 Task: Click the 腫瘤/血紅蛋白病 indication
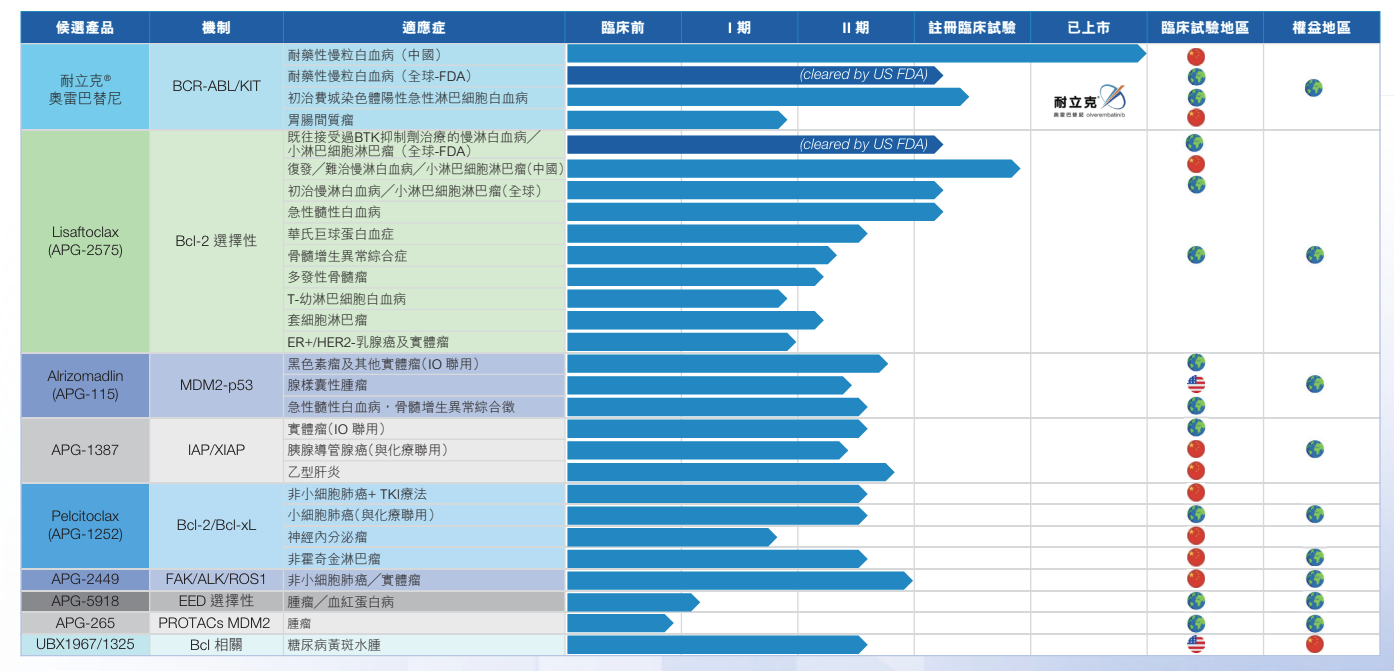pyautogui.click(x=340, y=602)
